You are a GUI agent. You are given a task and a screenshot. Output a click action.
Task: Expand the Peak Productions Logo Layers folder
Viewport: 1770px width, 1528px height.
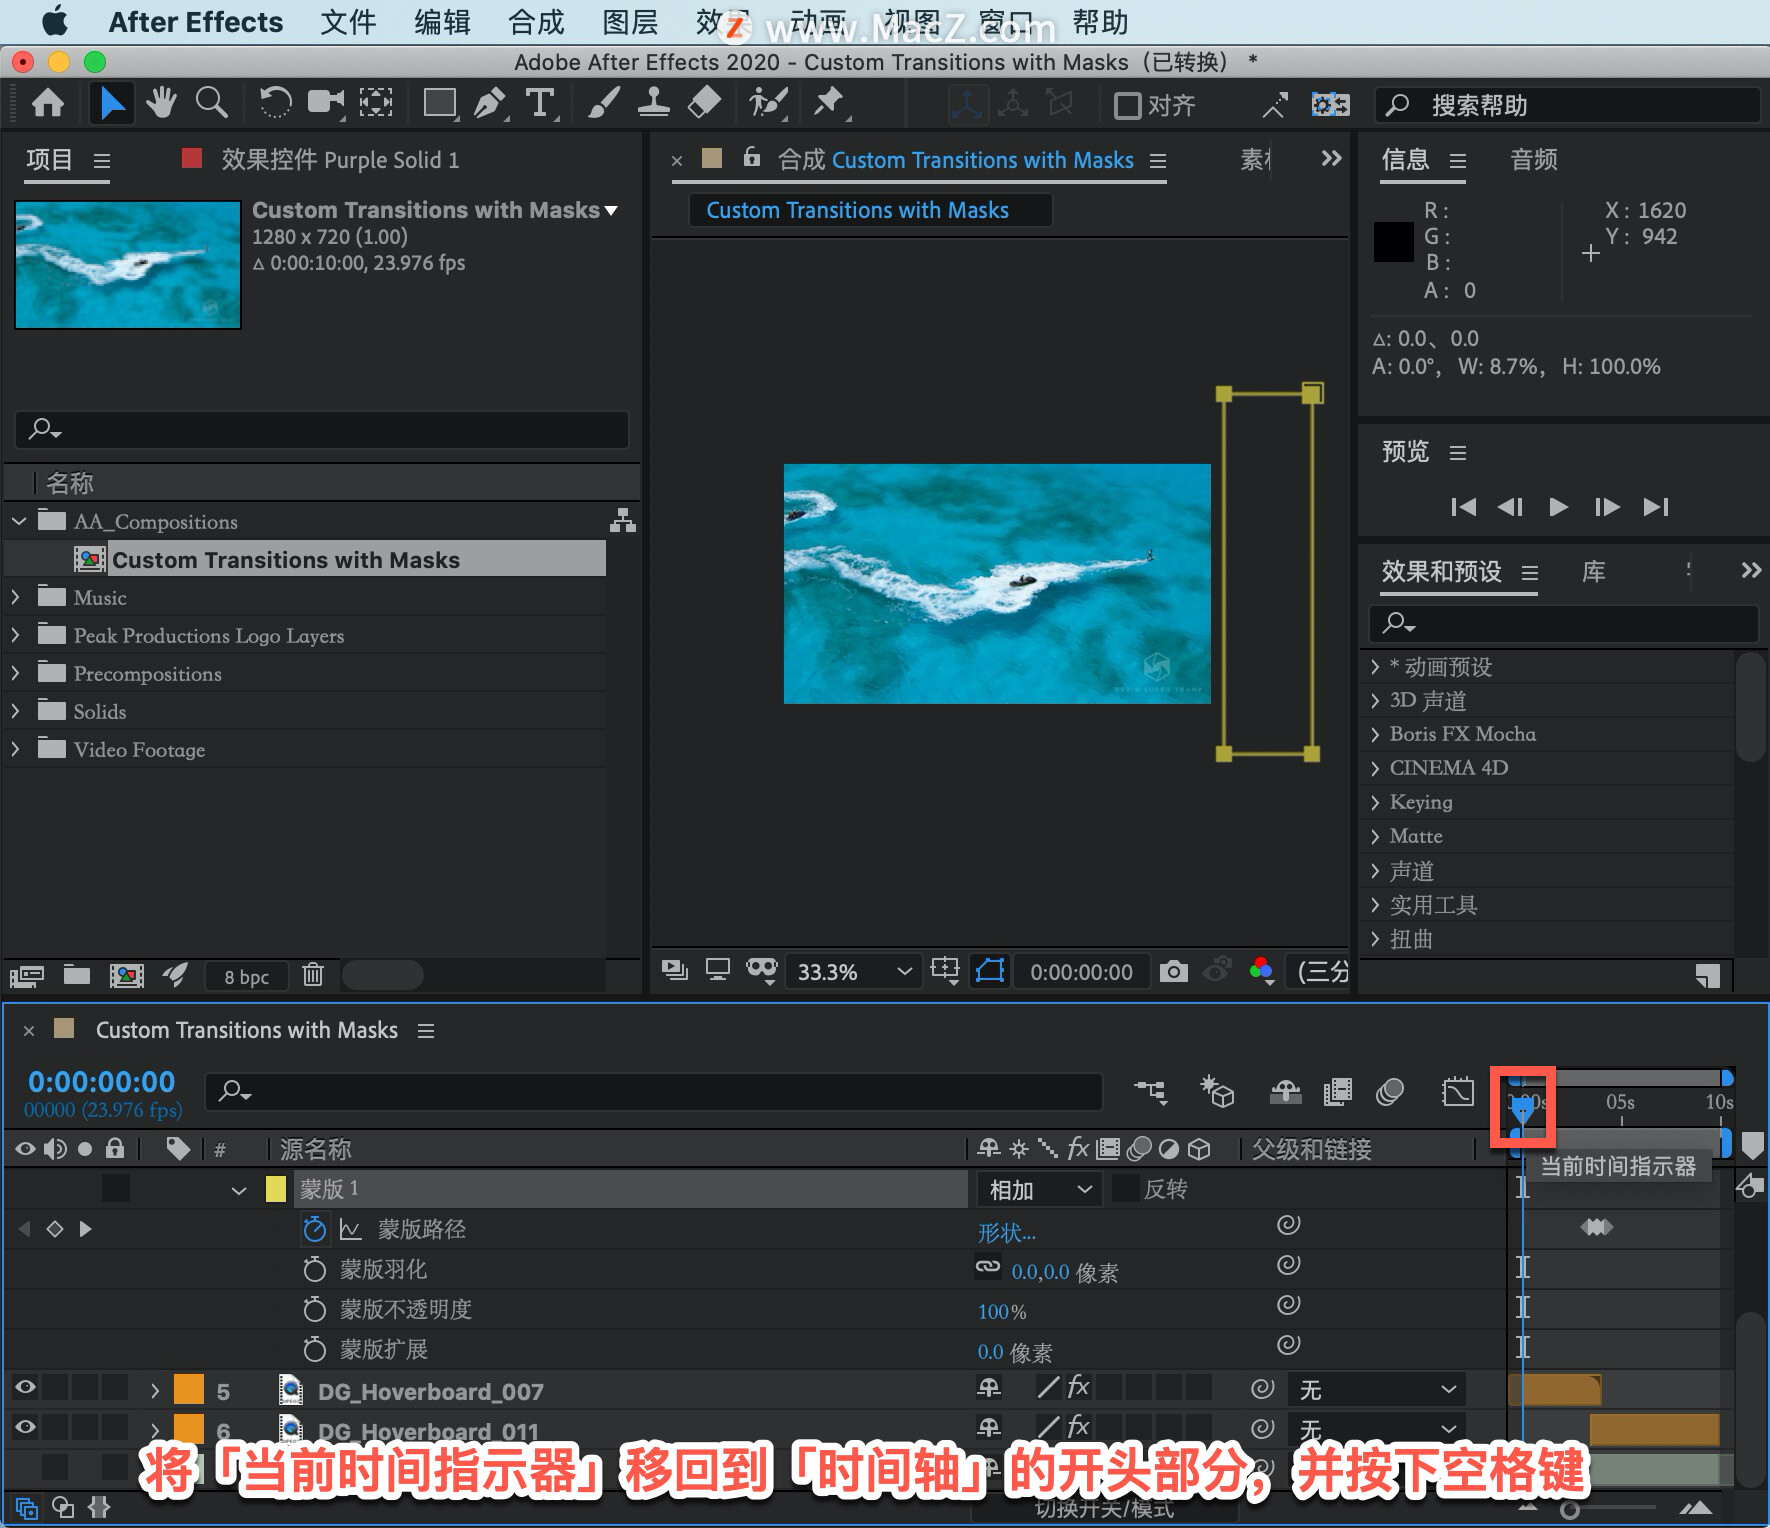tap(15, 635)
